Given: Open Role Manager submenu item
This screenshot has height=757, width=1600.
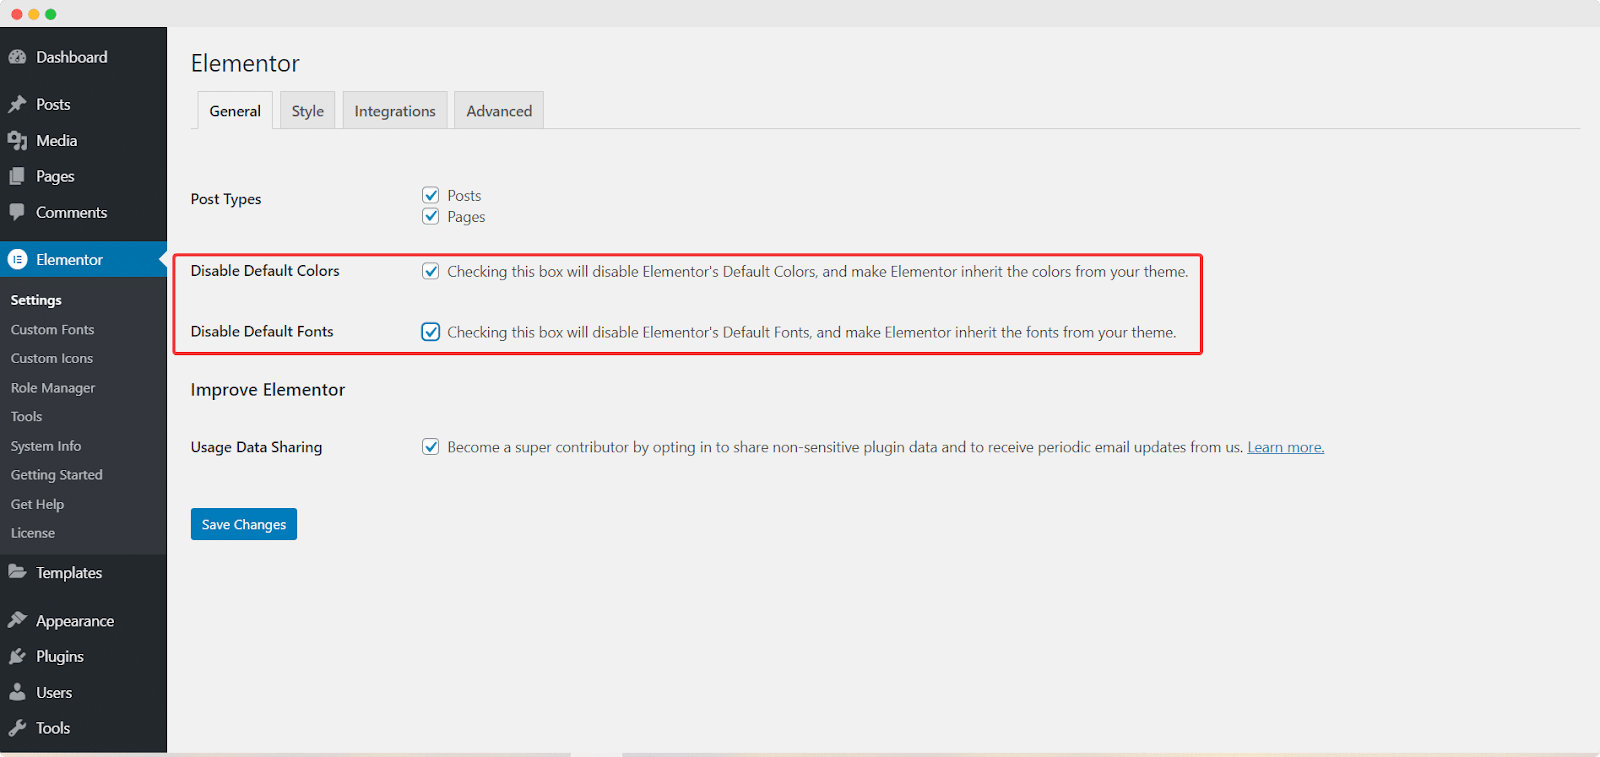Looking at the screenshot, I should (53, 388).
